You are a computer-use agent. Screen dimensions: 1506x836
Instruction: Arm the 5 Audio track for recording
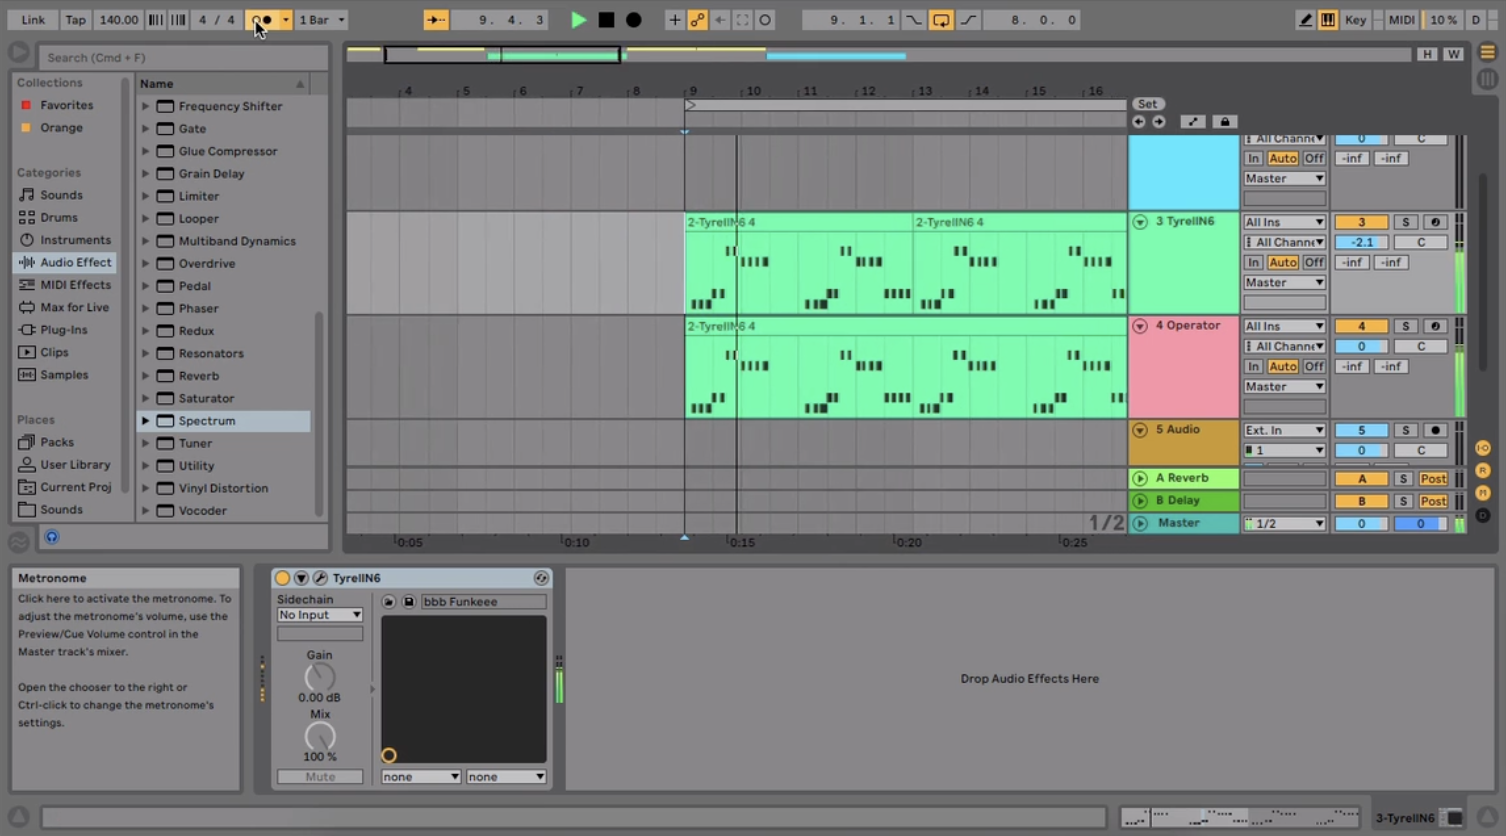[1435, 430]
